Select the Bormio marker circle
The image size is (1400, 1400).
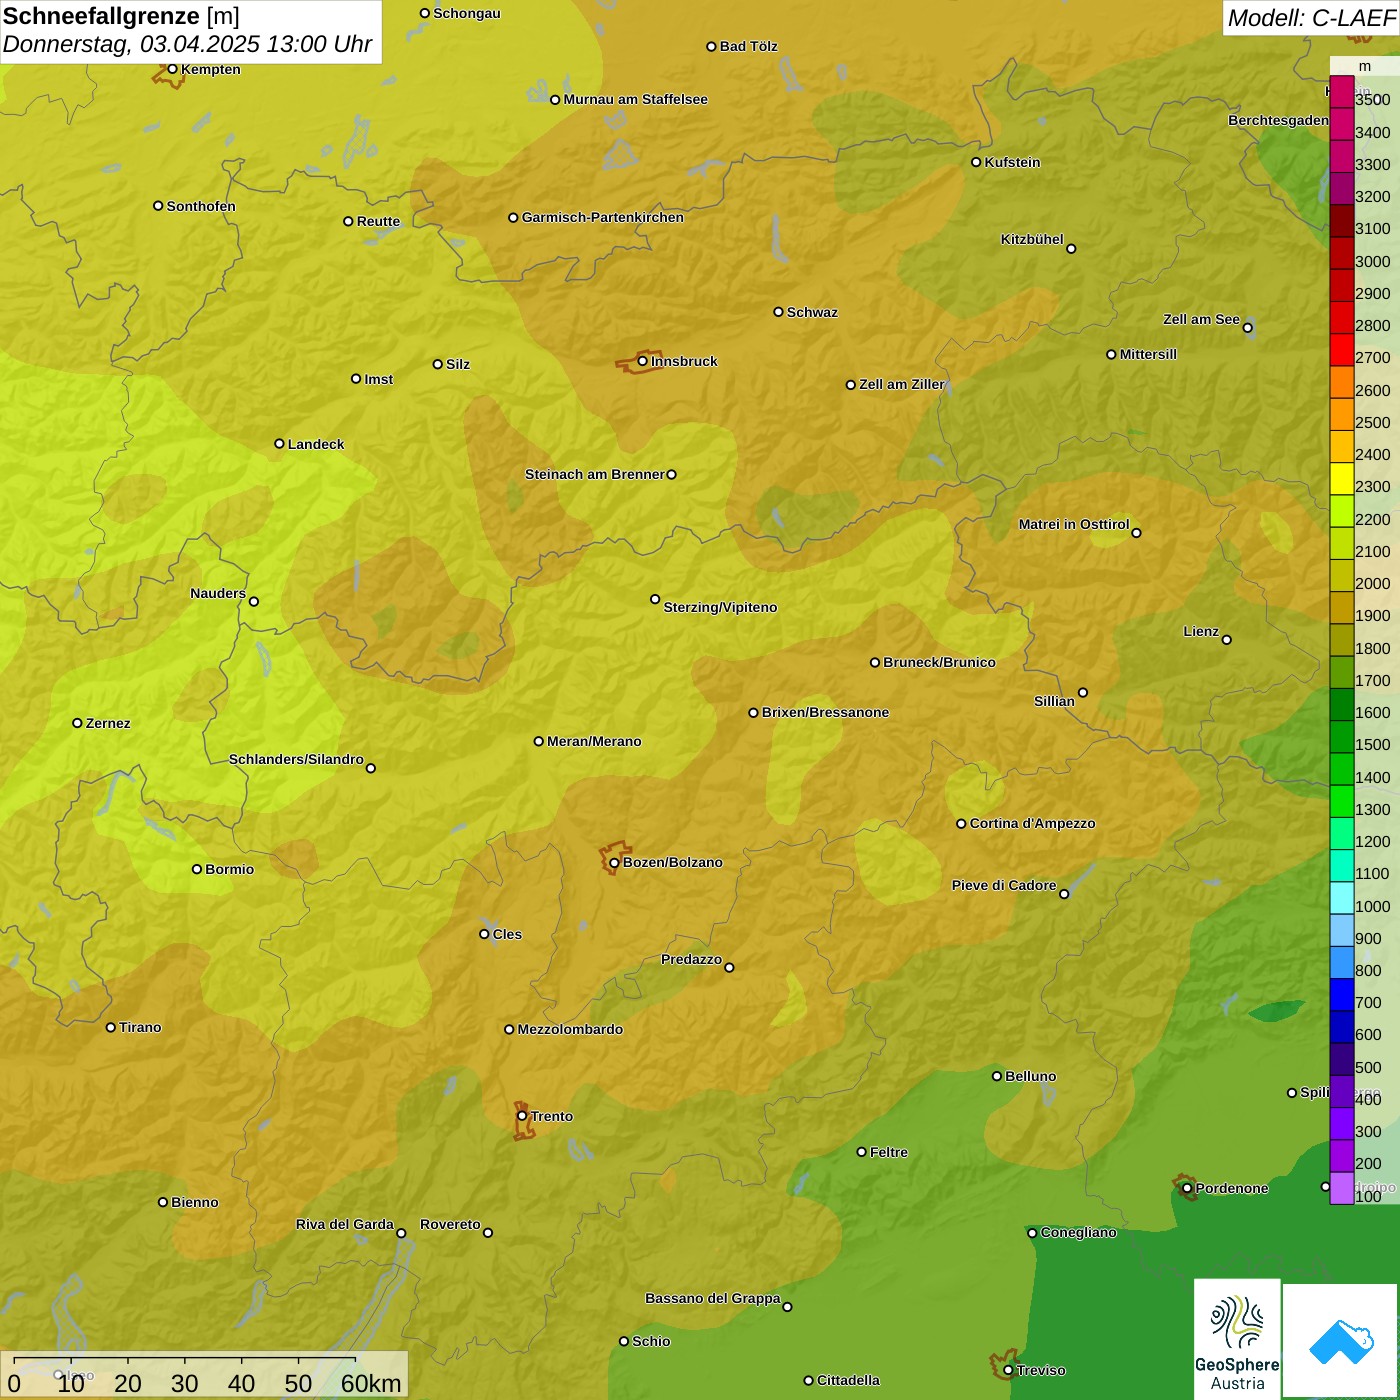pos(197,869)
